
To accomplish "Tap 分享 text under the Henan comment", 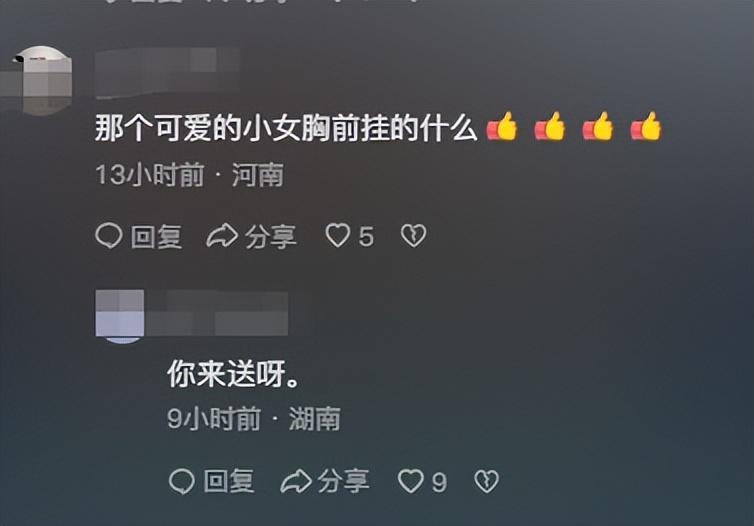I will [x=271, y=237].
